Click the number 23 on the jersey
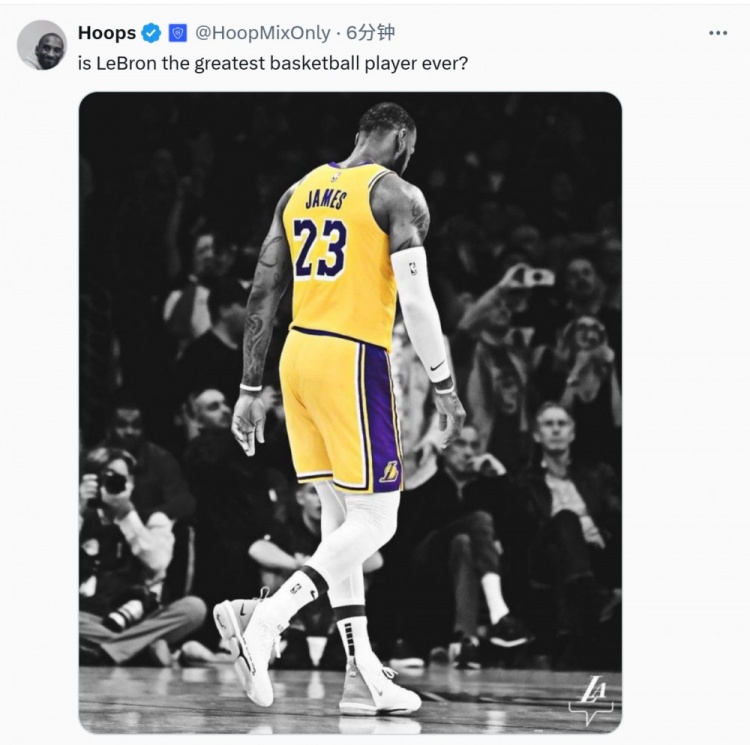Image resolution: width=750 pixels, height=745 pixels. coord(320,248)
